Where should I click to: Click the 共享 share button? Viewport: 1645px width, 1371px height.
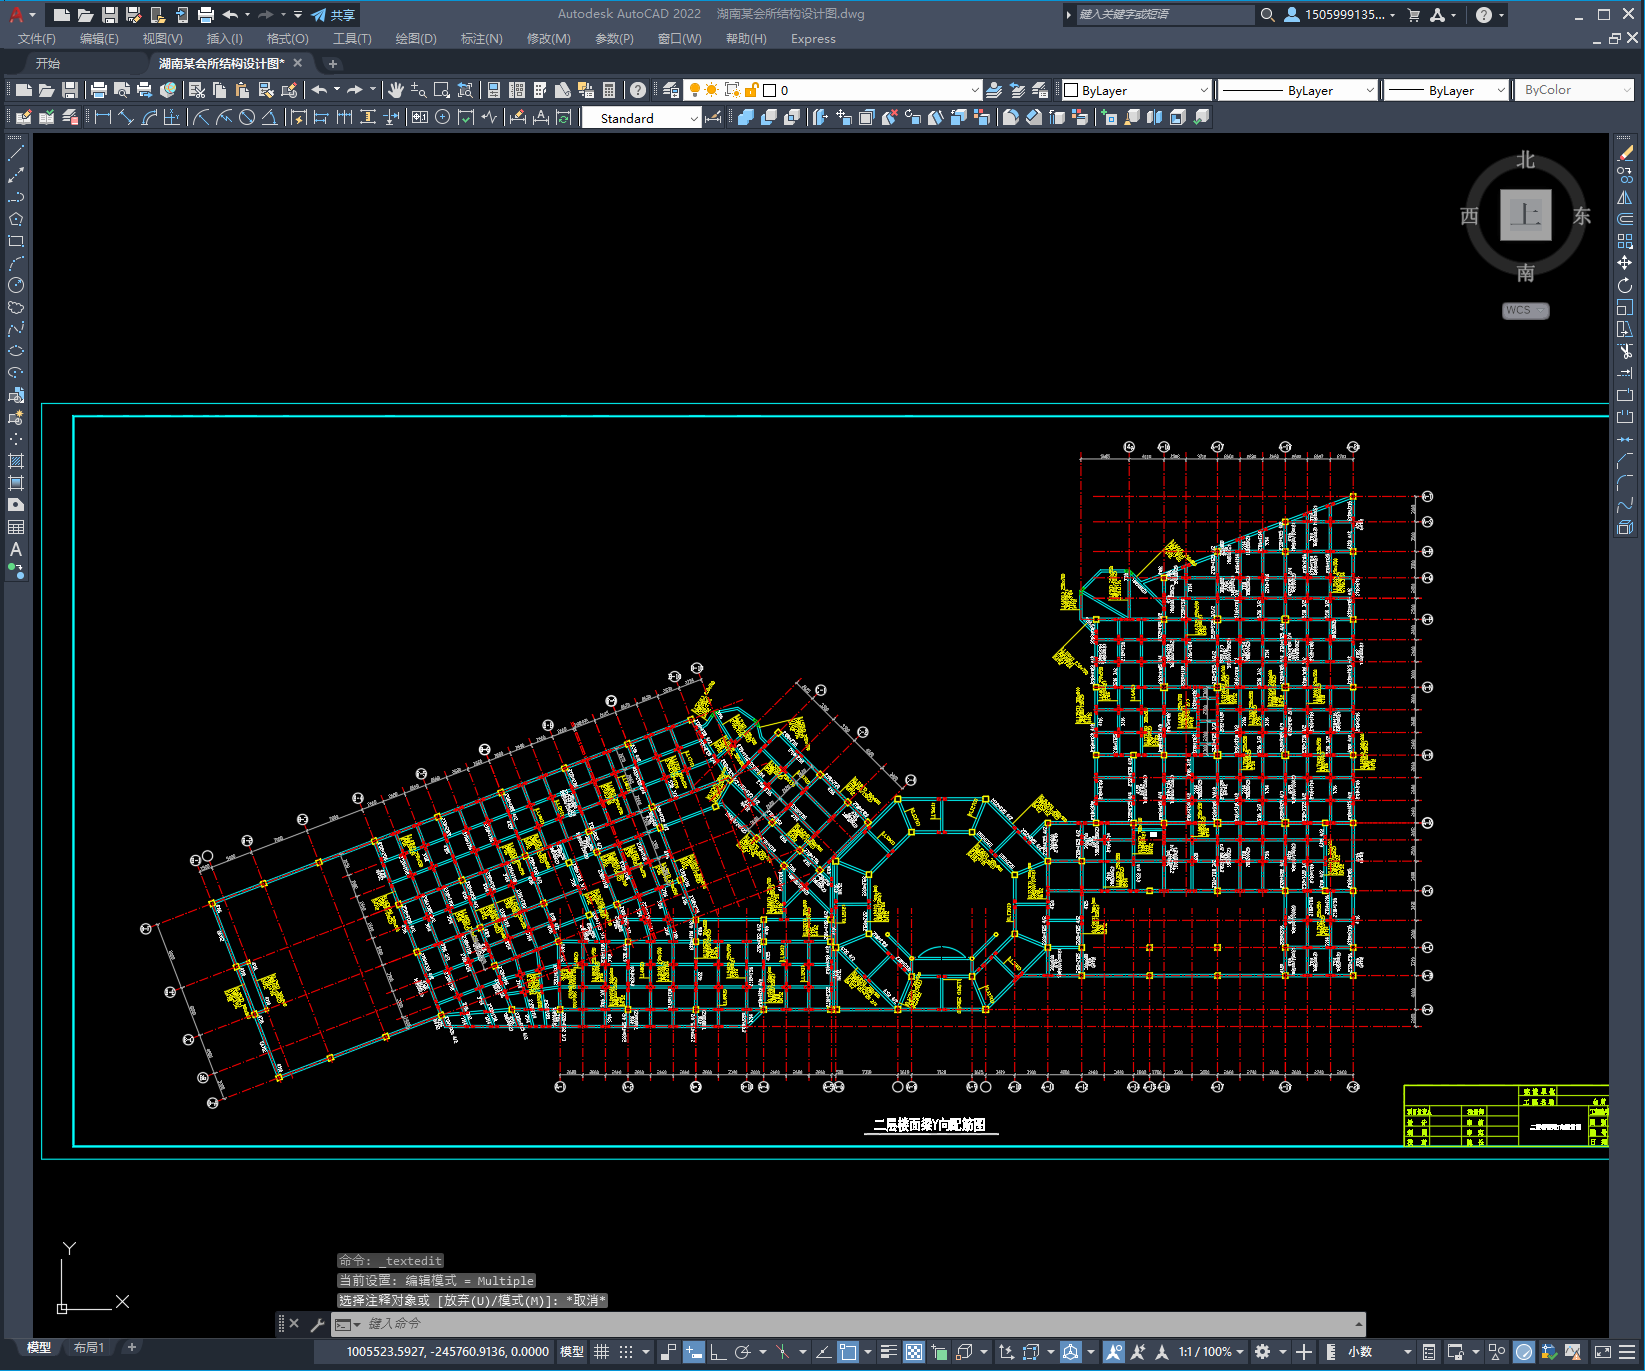(x=334, y=15)
